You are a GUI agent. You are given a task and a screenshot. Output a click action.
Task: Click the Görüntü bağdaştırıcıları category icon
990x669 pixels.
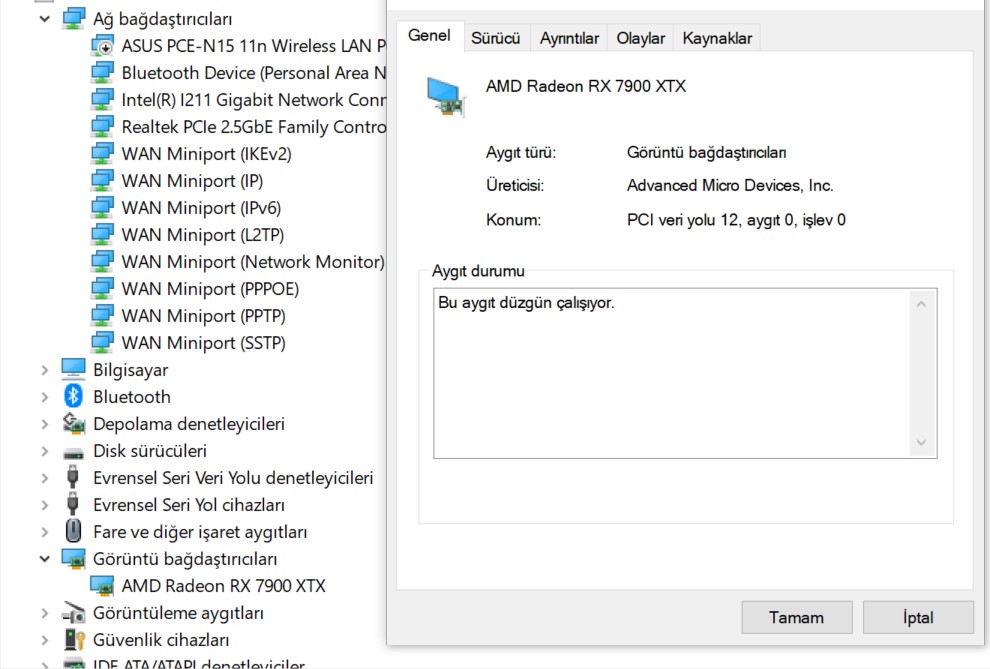73,559
